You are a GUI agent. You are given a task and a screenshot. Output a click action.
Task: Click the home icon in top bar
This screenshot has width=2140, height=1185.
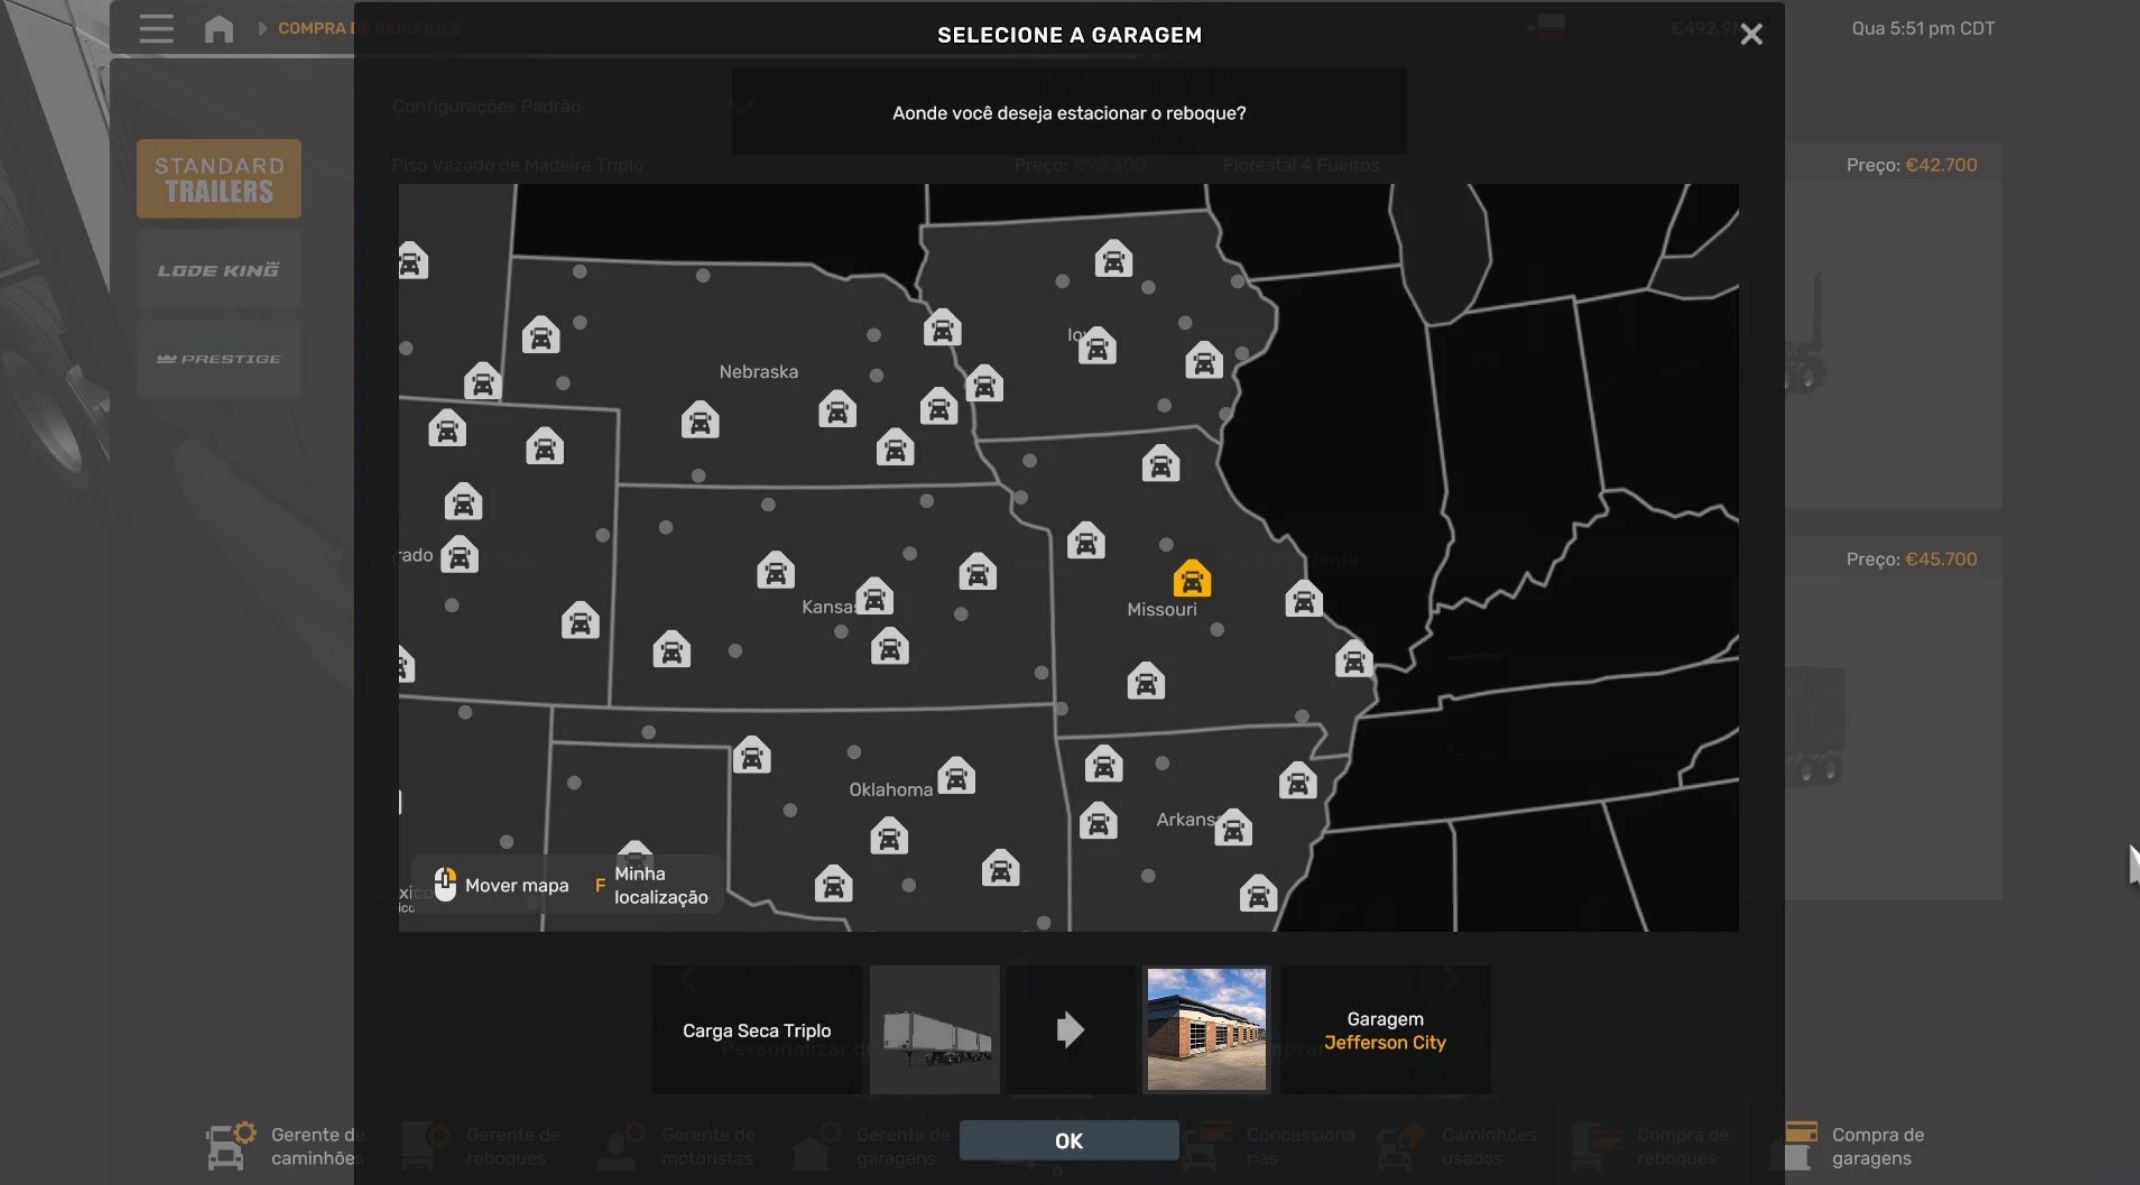tap(218, 29)
